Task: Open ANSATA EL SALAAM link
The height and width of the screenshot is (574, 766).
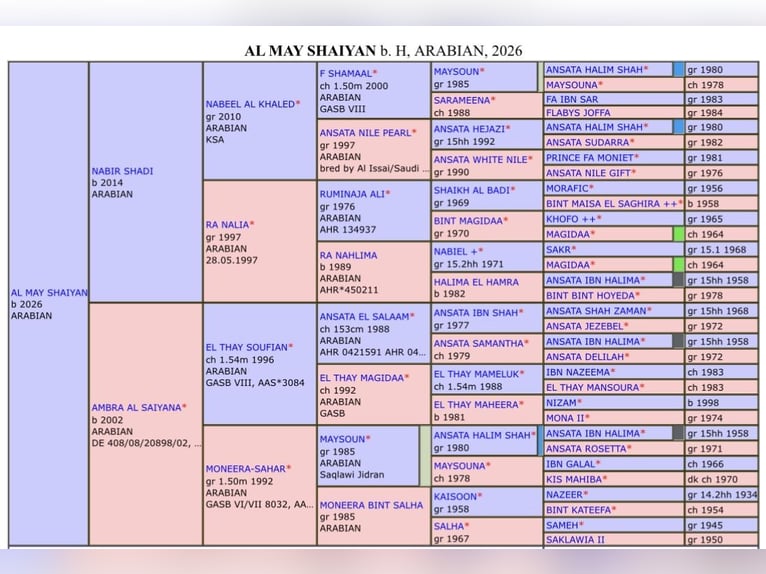Action: (x=364, y=317)
